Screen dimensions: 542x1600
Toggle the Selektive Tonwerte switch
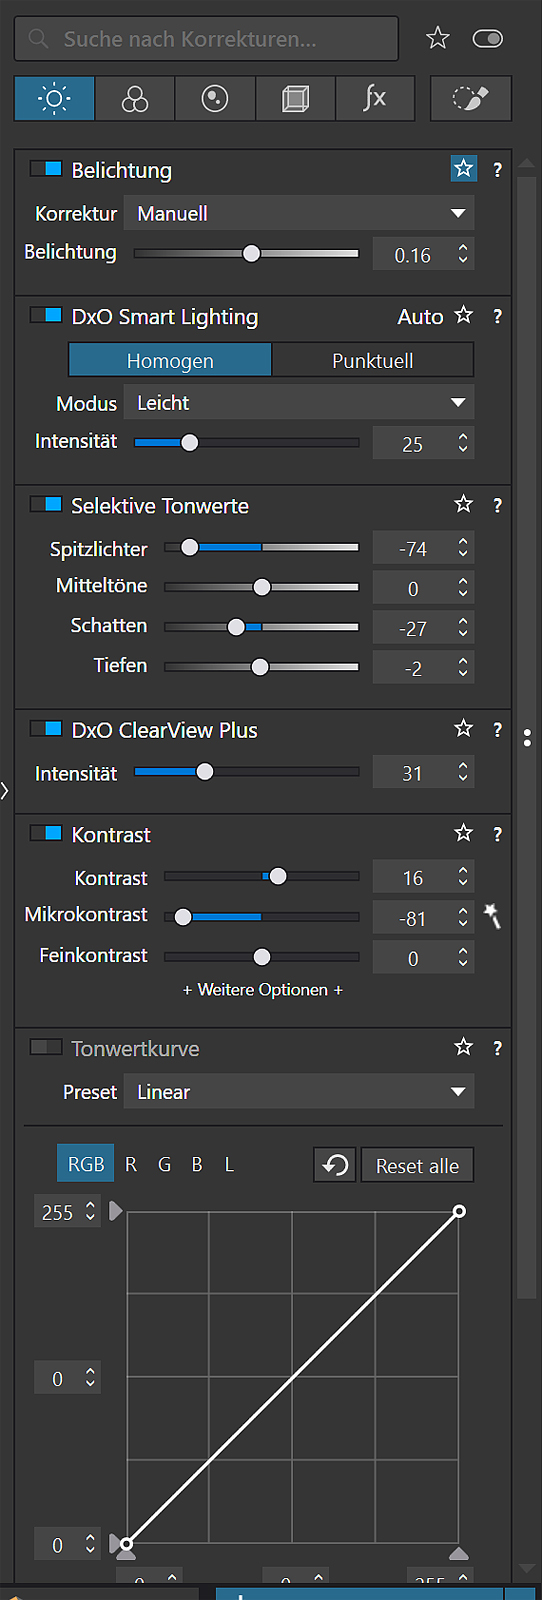pos(46,504)
